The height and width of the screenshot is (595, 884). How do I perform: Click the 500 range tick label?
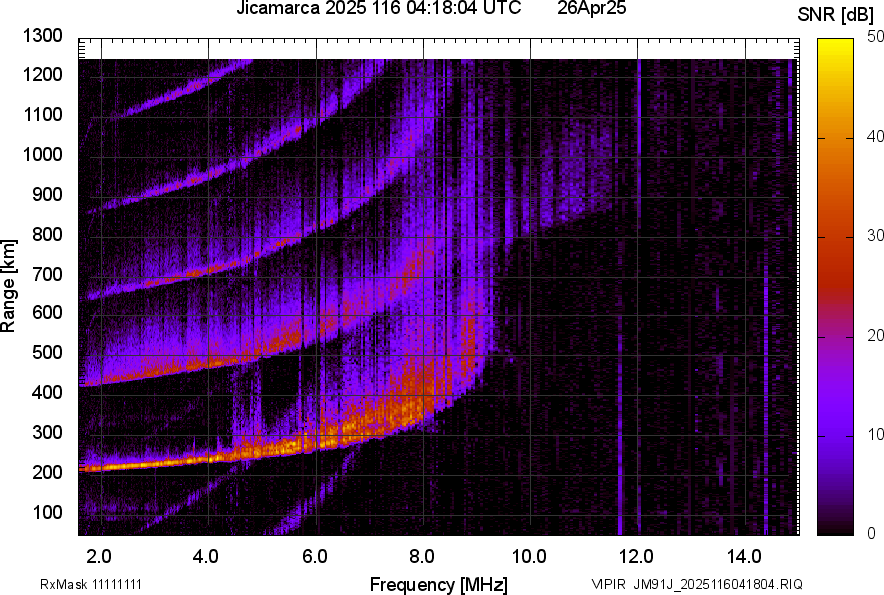[x=48, y=353]
